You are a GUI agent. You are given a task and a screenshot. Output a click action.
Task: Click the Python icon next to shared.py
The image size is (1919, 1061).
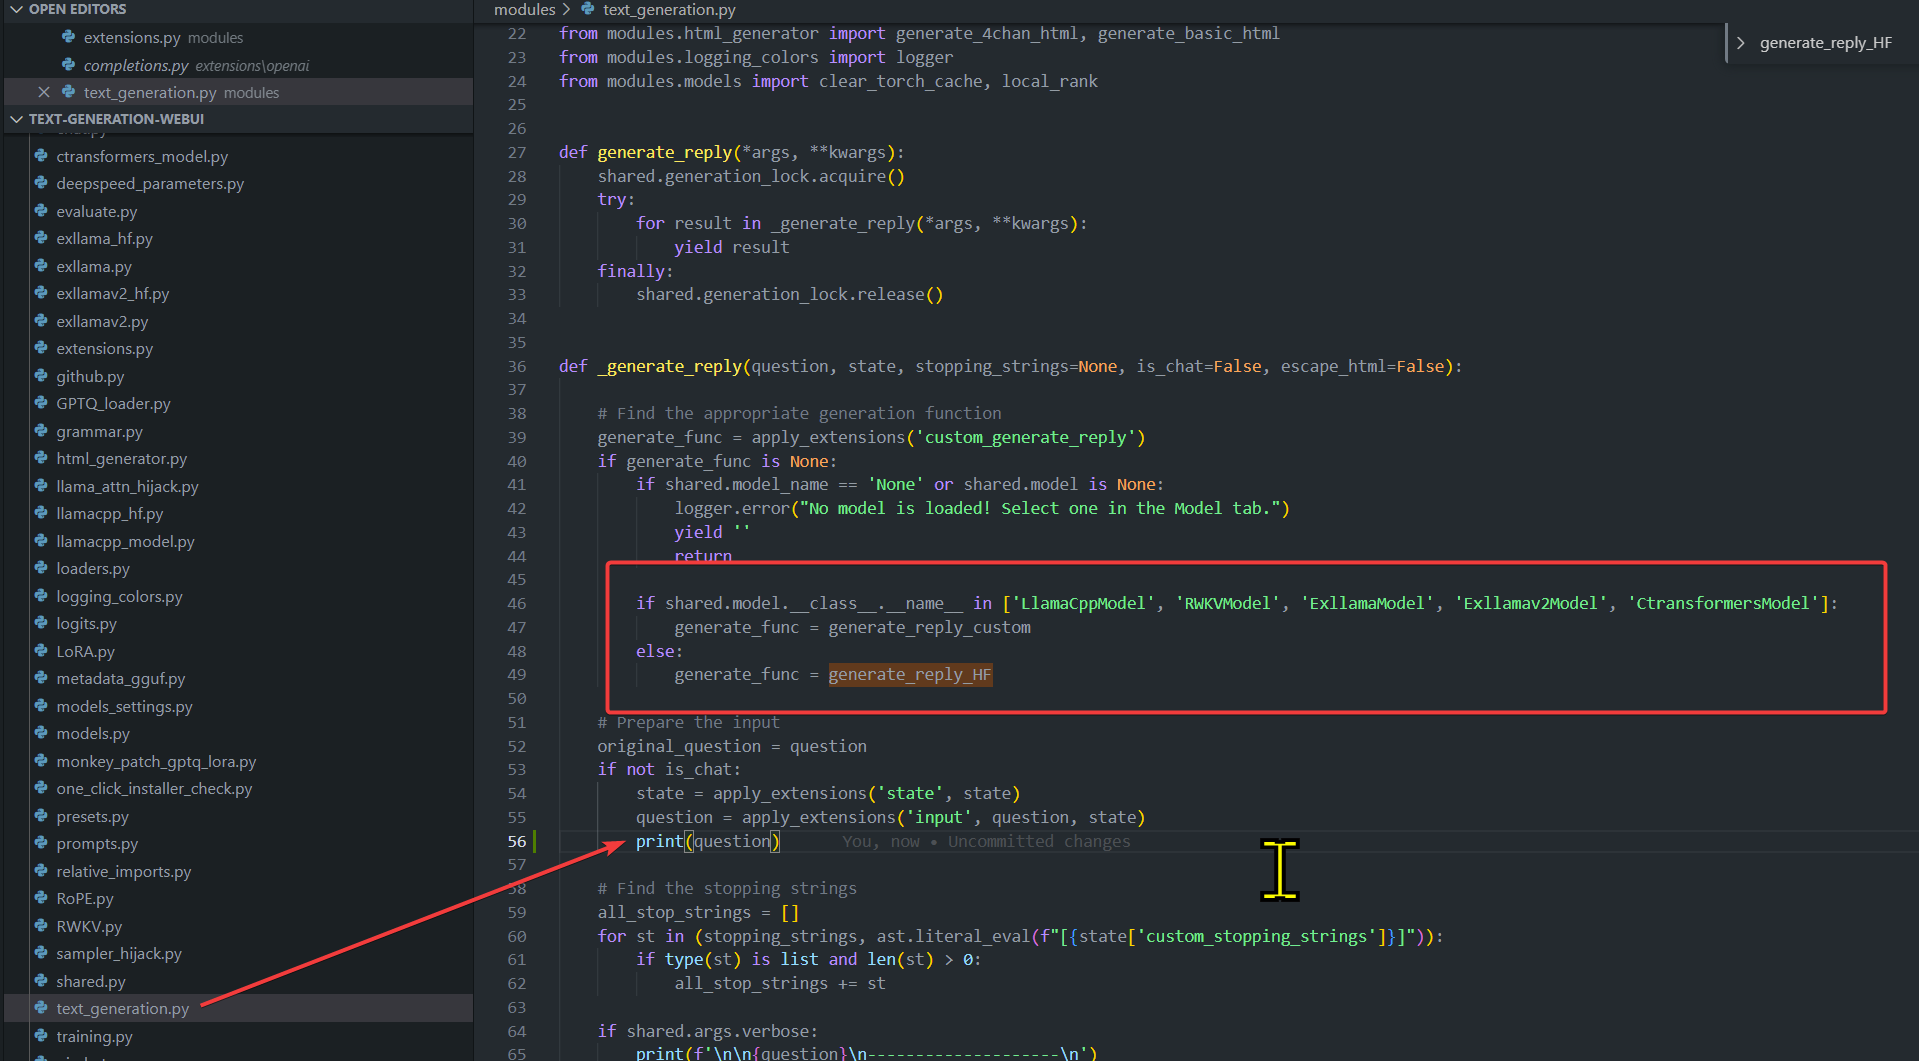(x=40, y=981)
